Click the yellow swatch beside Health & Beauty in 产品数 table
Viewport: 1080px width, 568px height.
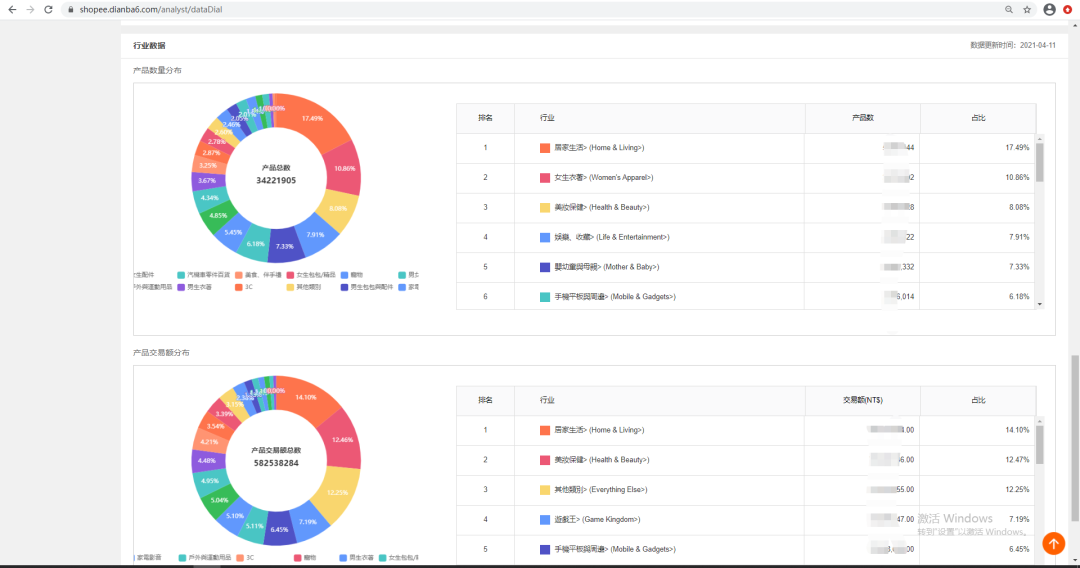[x=545, y=207]
